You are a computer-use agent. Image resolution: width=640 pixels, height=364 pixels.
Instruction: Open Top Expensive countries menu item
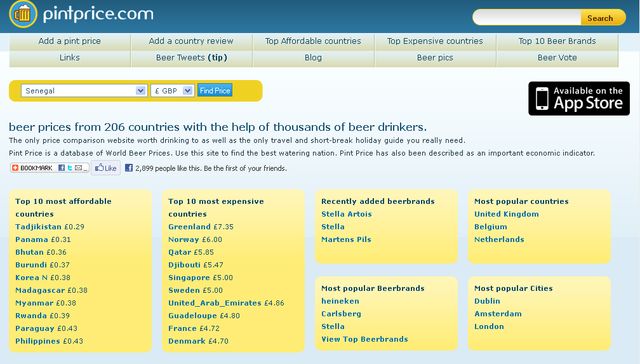tap(435, 41)
